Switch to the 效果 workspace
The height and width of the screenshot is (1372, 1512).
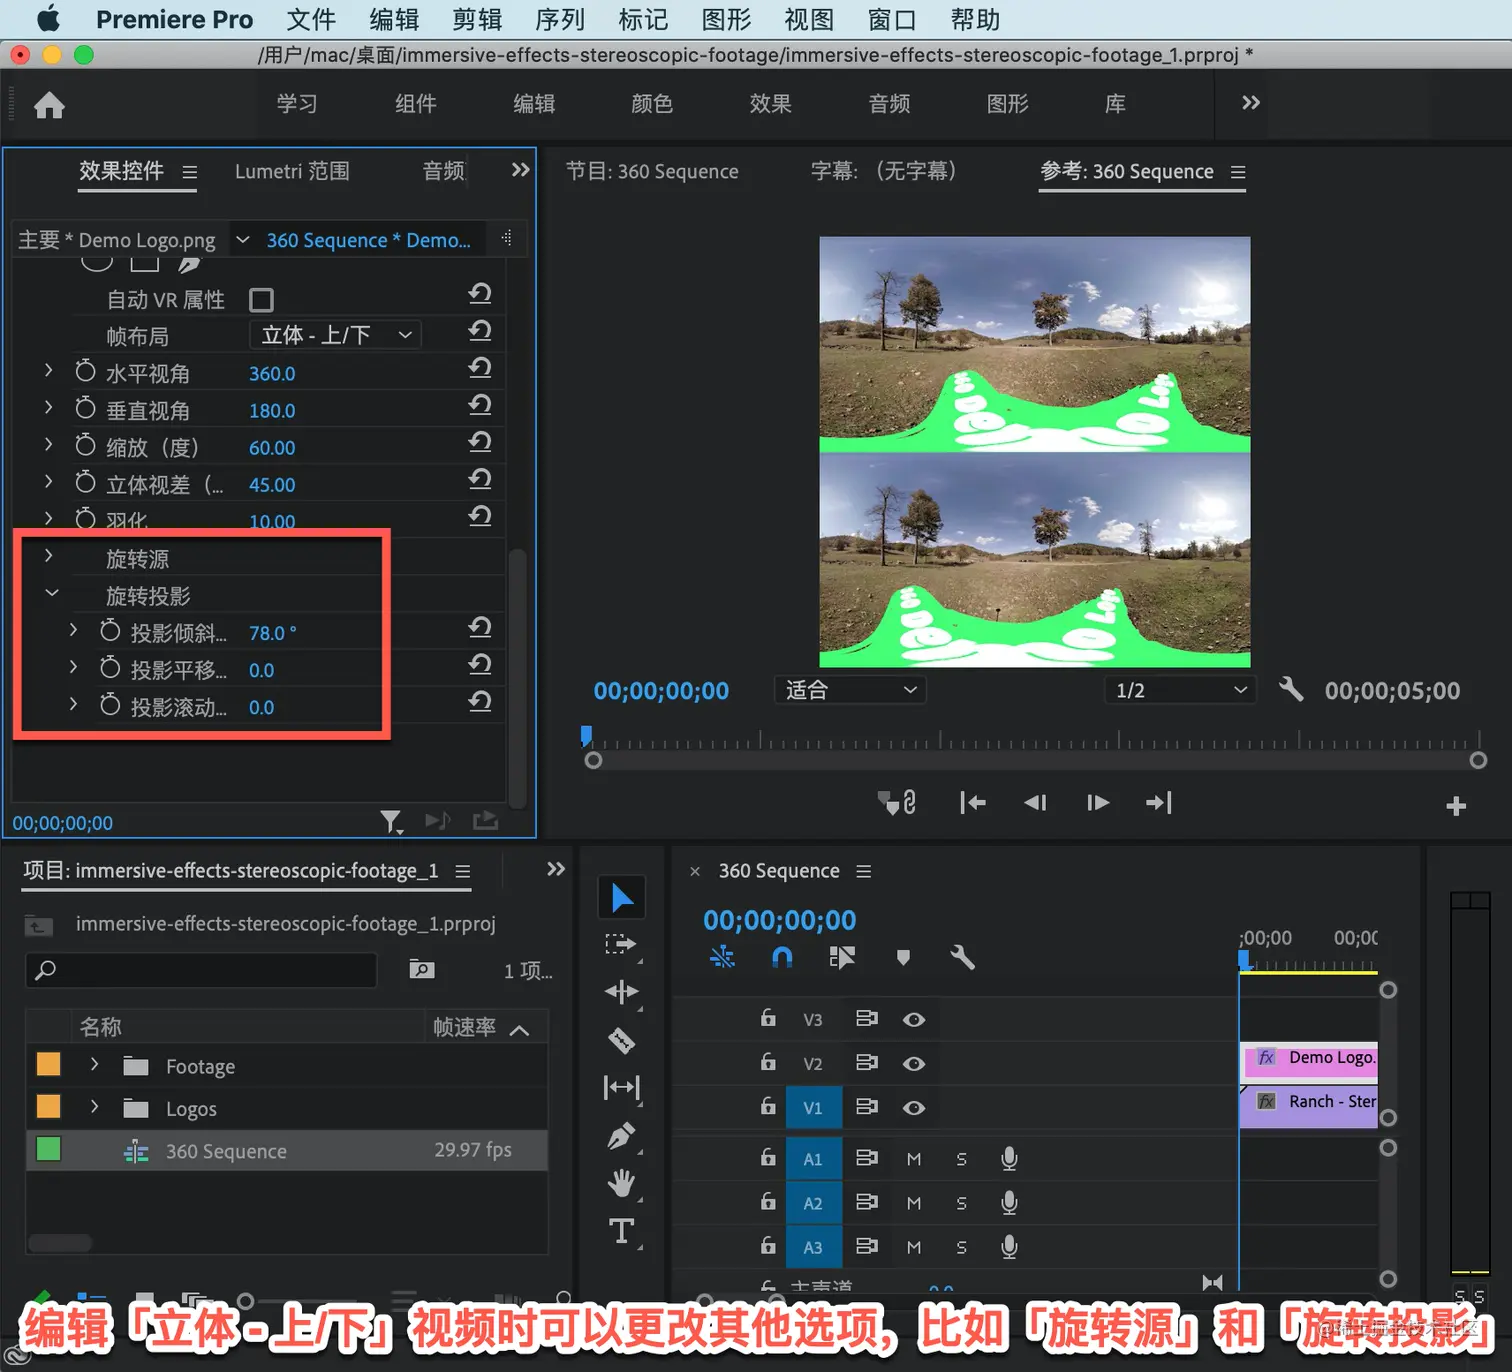coord(770,104)
